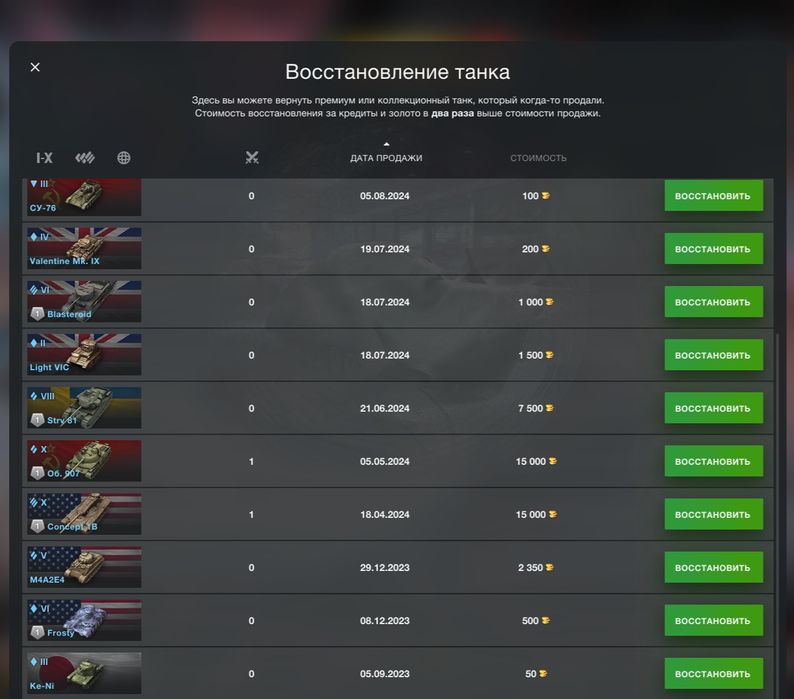Click the gold coin icon beside 15 000 for Об. 907
794x699 pixels.
(x=553, y=461)
